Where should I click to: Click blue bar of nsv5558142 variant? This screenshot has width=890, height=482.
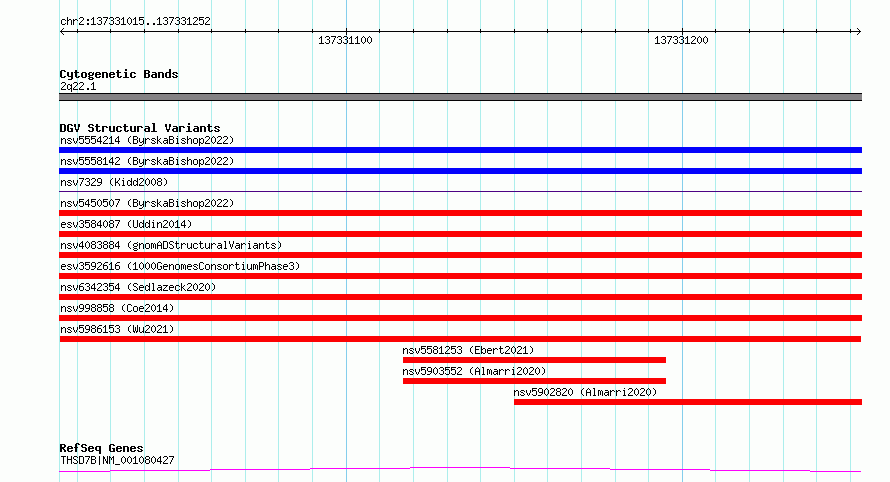pyautogui.click(x=460, y=171)
